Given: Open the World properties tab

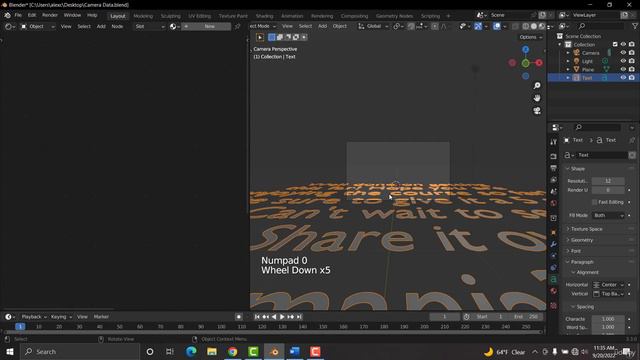Looking at the screenshot, I should [553, 203].
